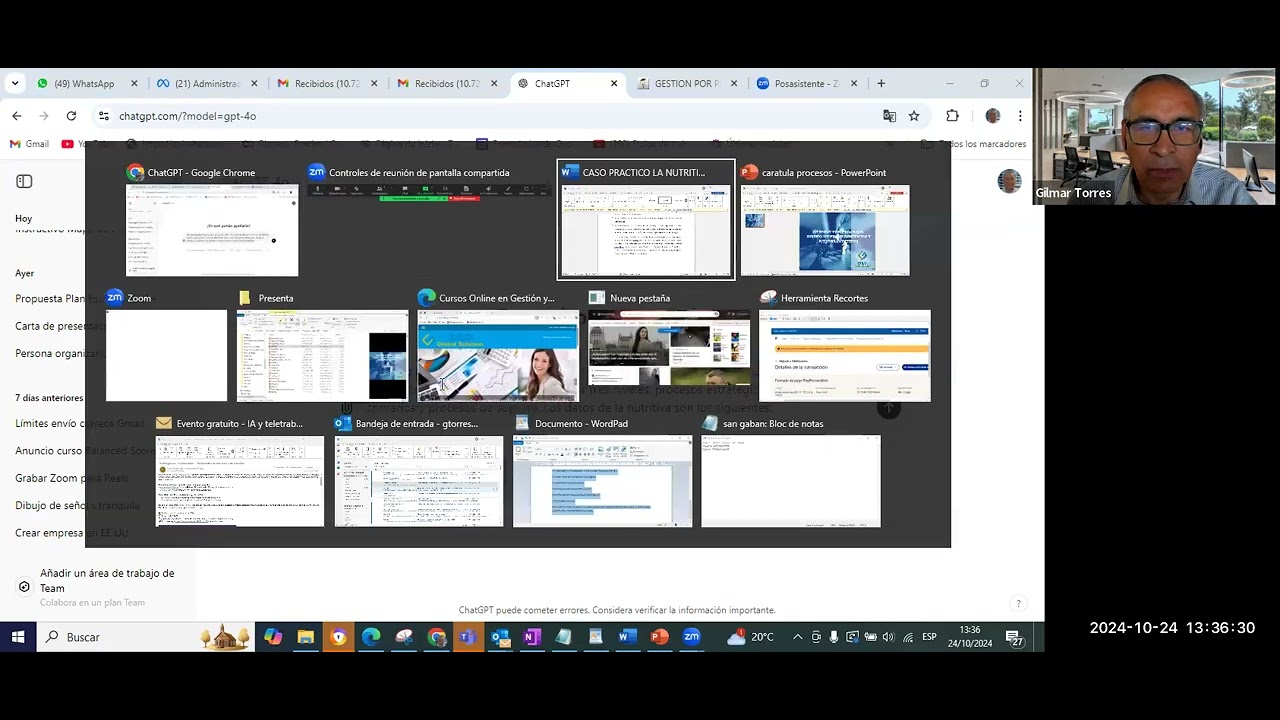Viewport: 1280px width, 720px height.
Task: Open Zoom from the taskbar
Action: tap(691, 637)
